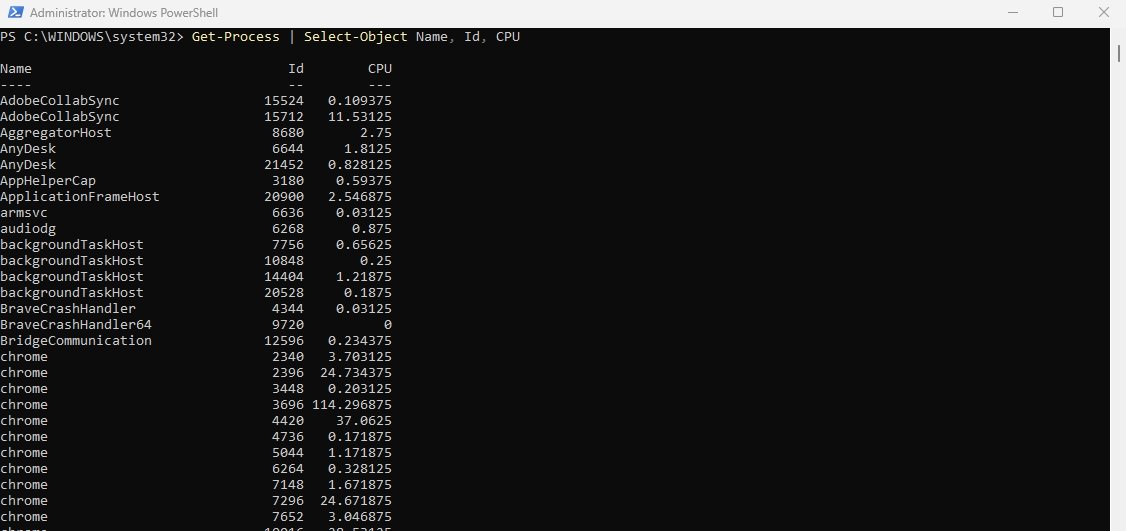Click the CPU value 0.875
Screen dimensions: 1126x531
click(x=372, y=228)
